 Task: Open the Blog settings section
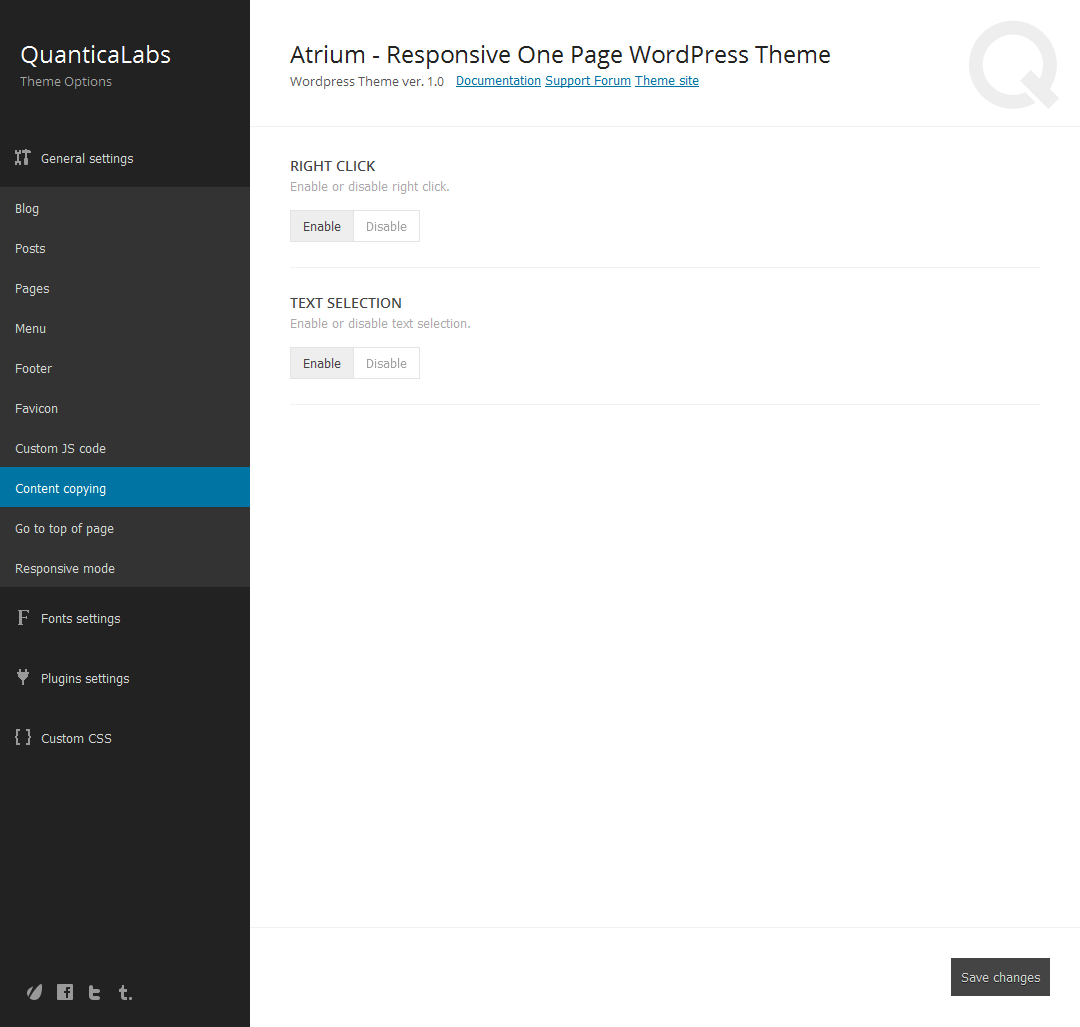tap(125, 208)
